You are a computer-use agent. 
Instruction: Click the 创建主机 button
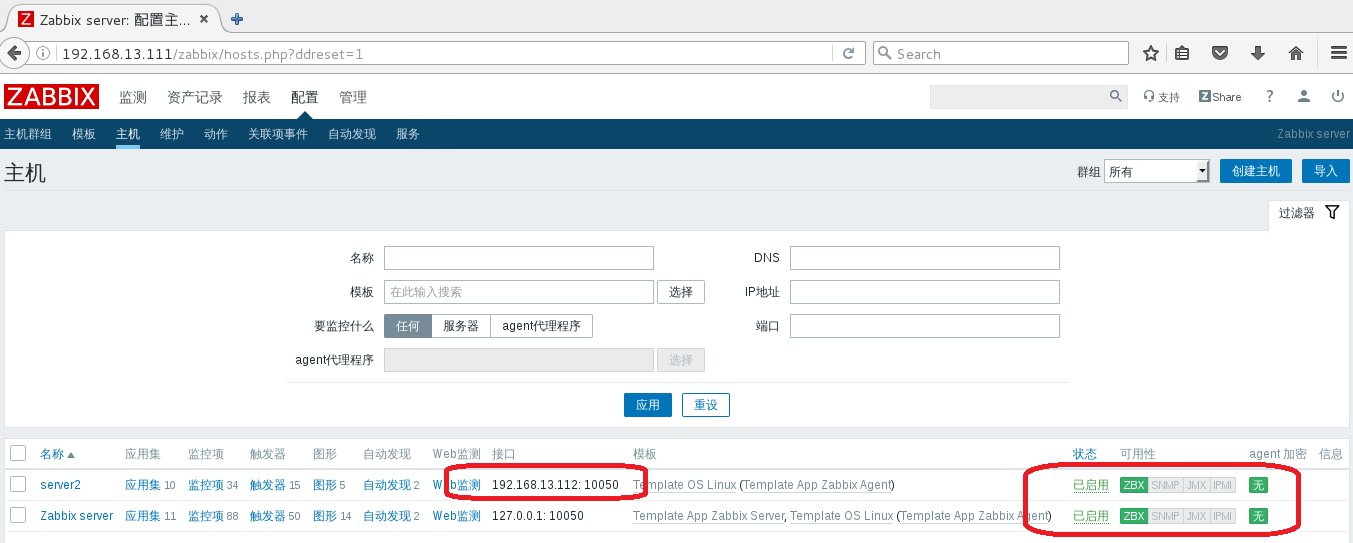[1256, 171]
